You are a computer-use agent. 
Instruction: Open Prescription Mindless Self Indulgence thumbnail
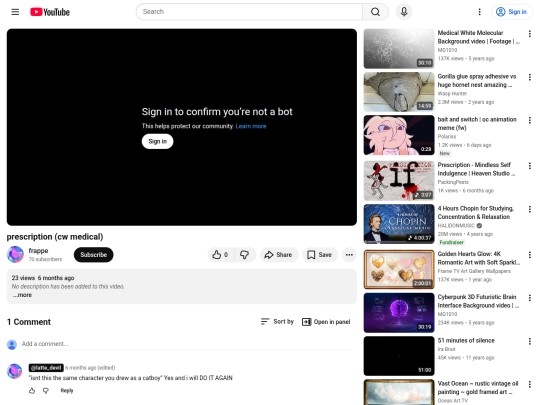click(x=399, y=180)
